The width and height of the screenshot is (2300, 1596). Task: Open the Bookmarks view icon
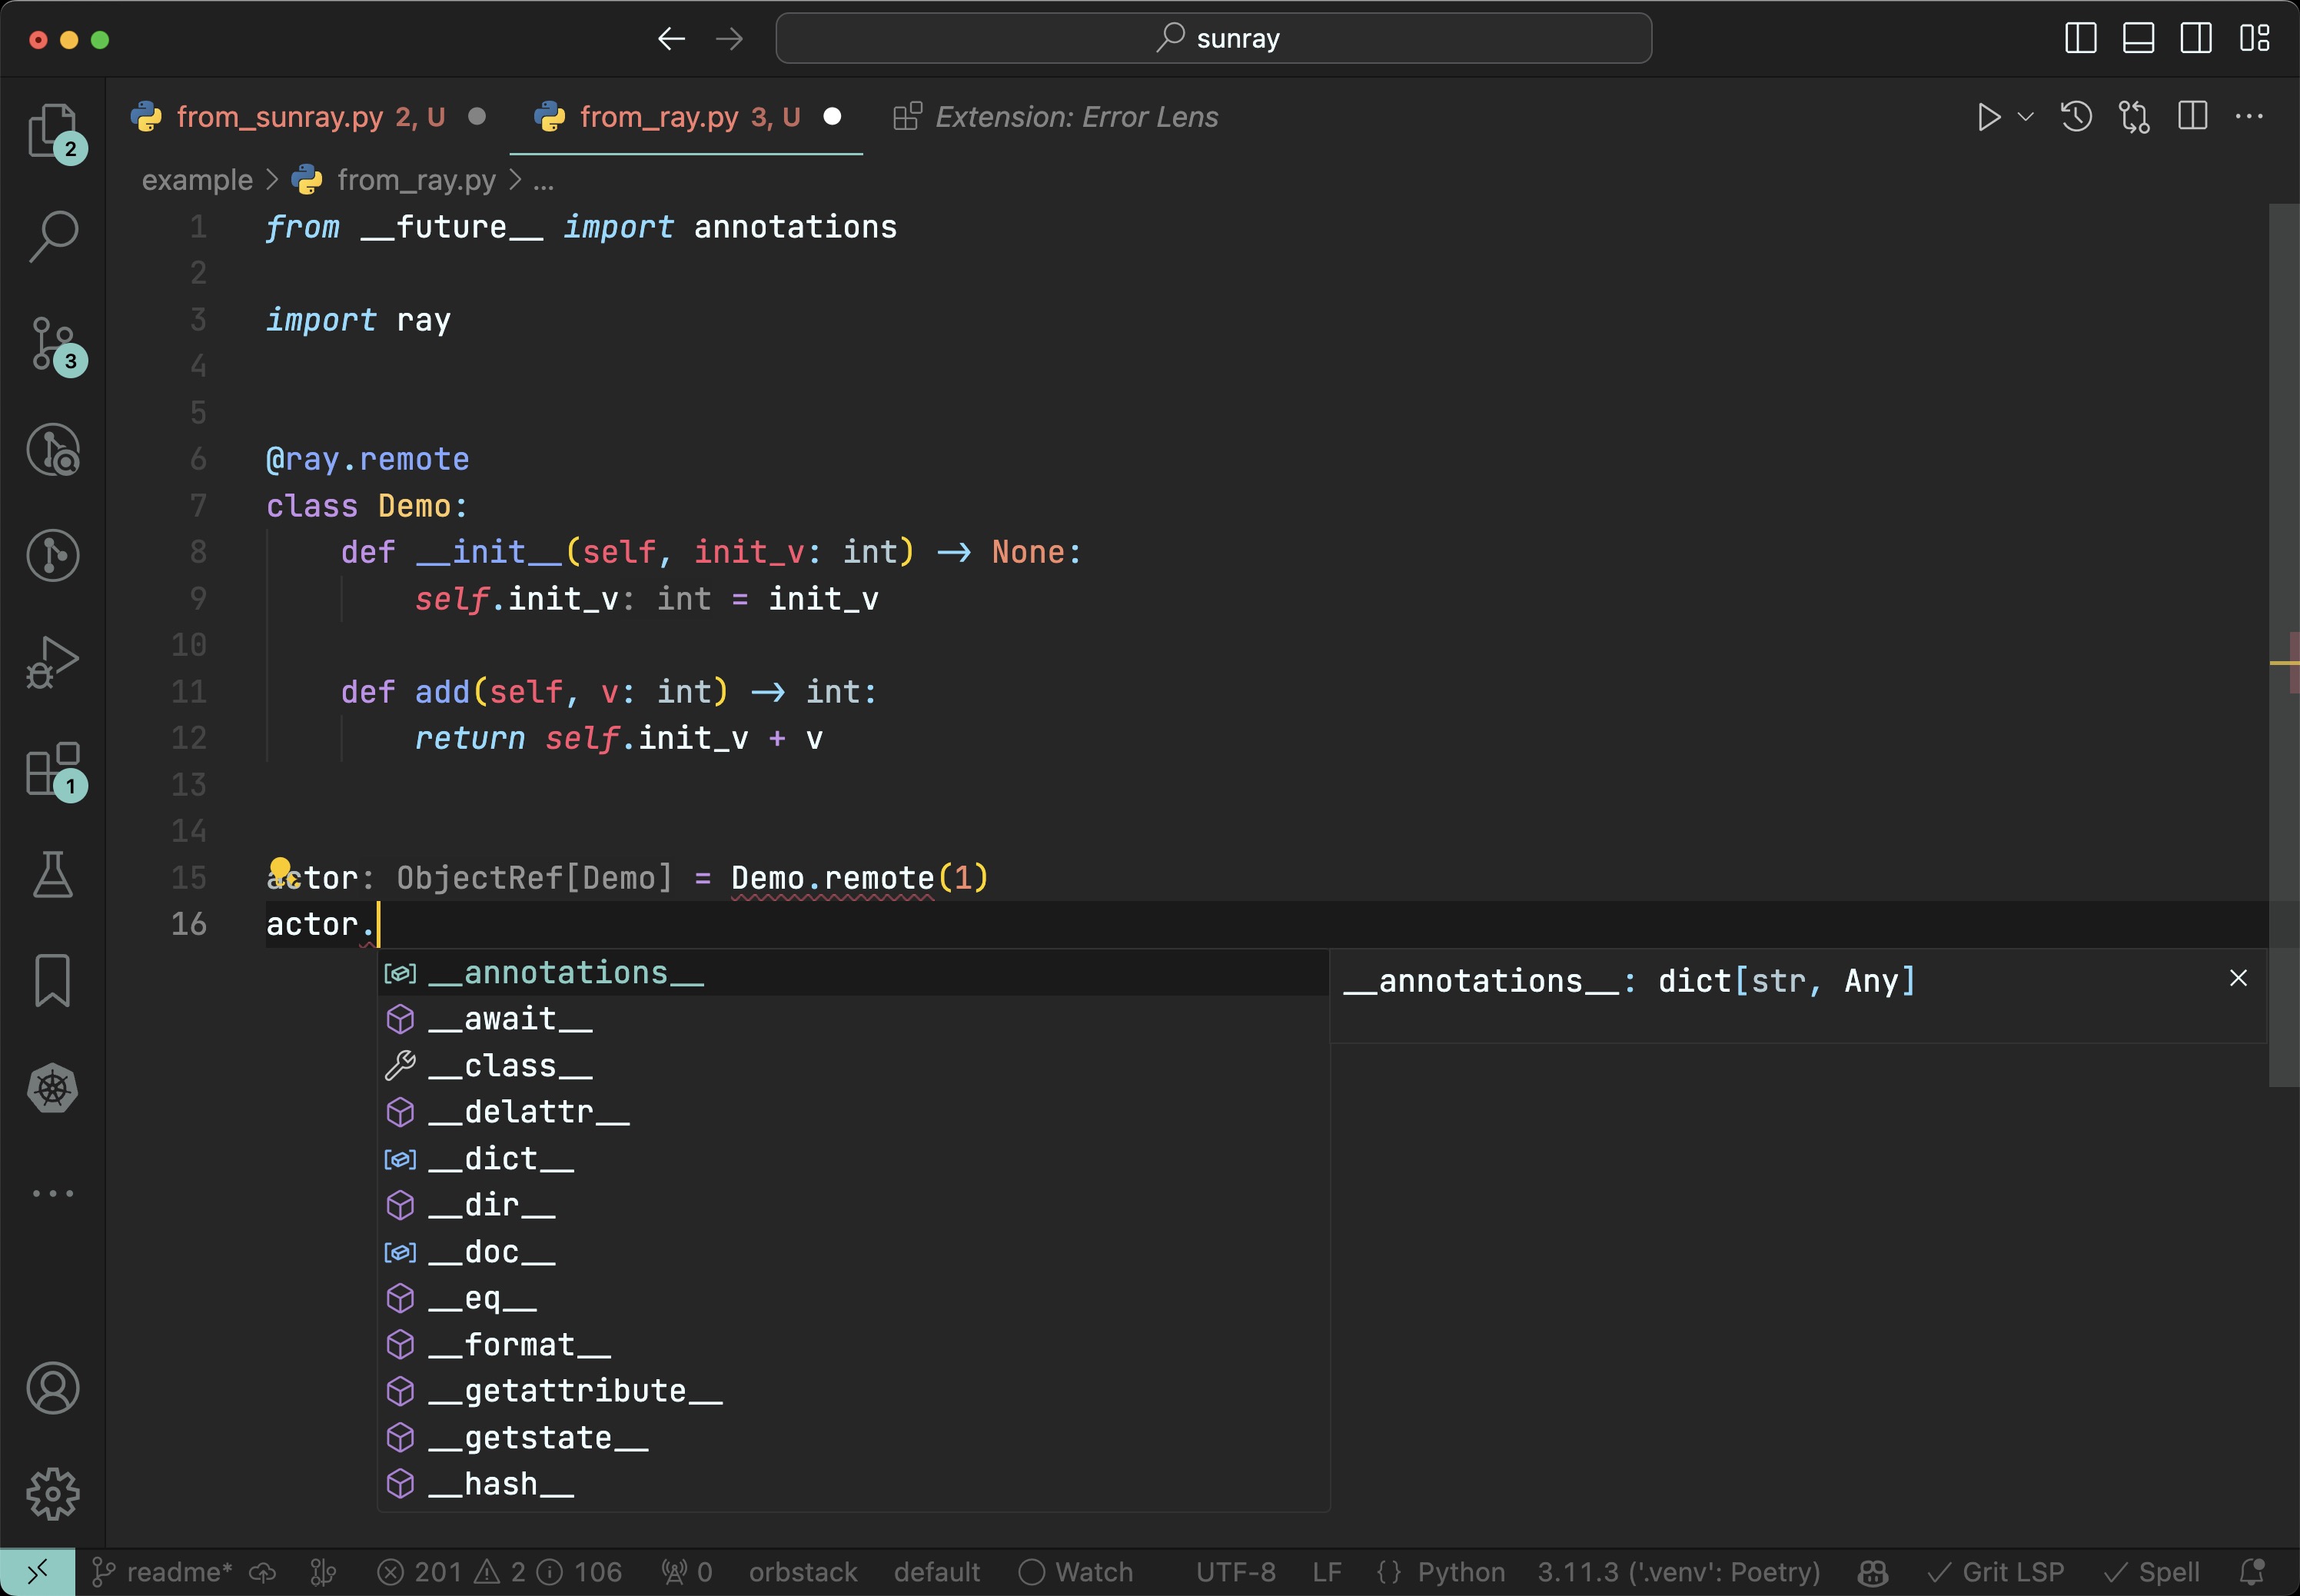(52, 980)
